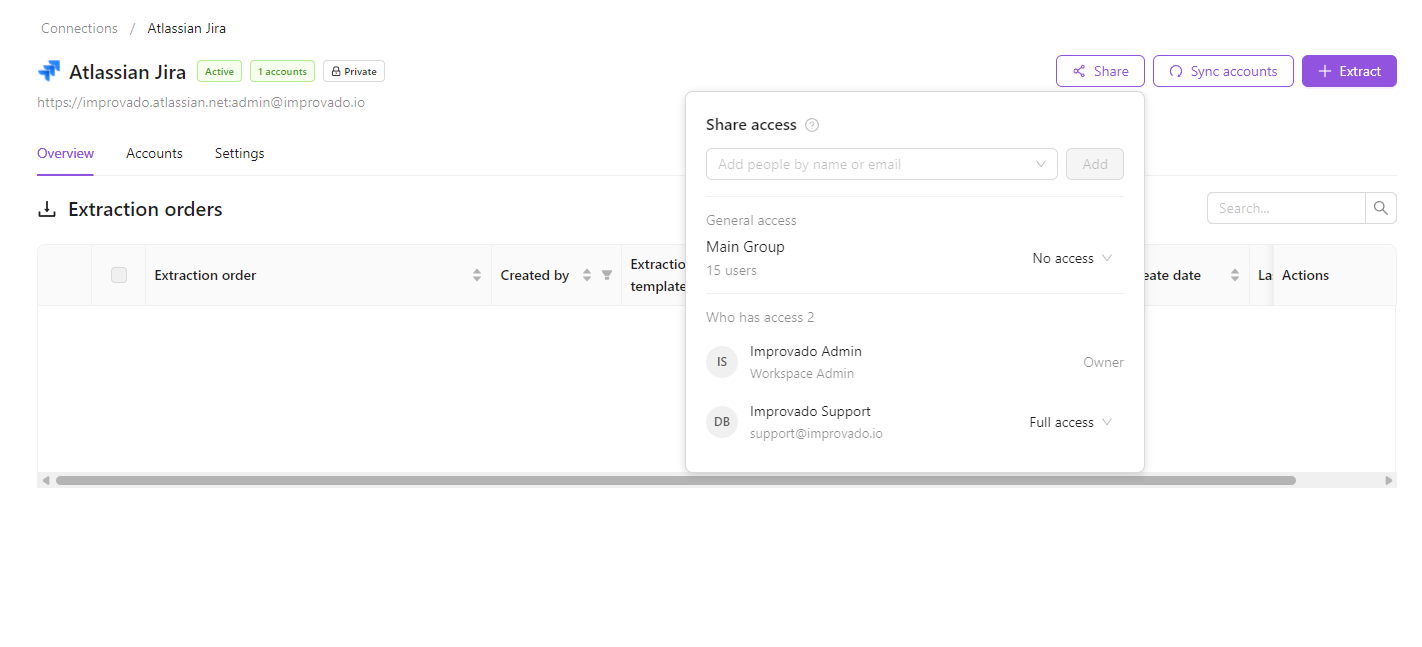
Task: Click the Extraction orders heading
Action: pyautogui.click(x=145, y=209)
